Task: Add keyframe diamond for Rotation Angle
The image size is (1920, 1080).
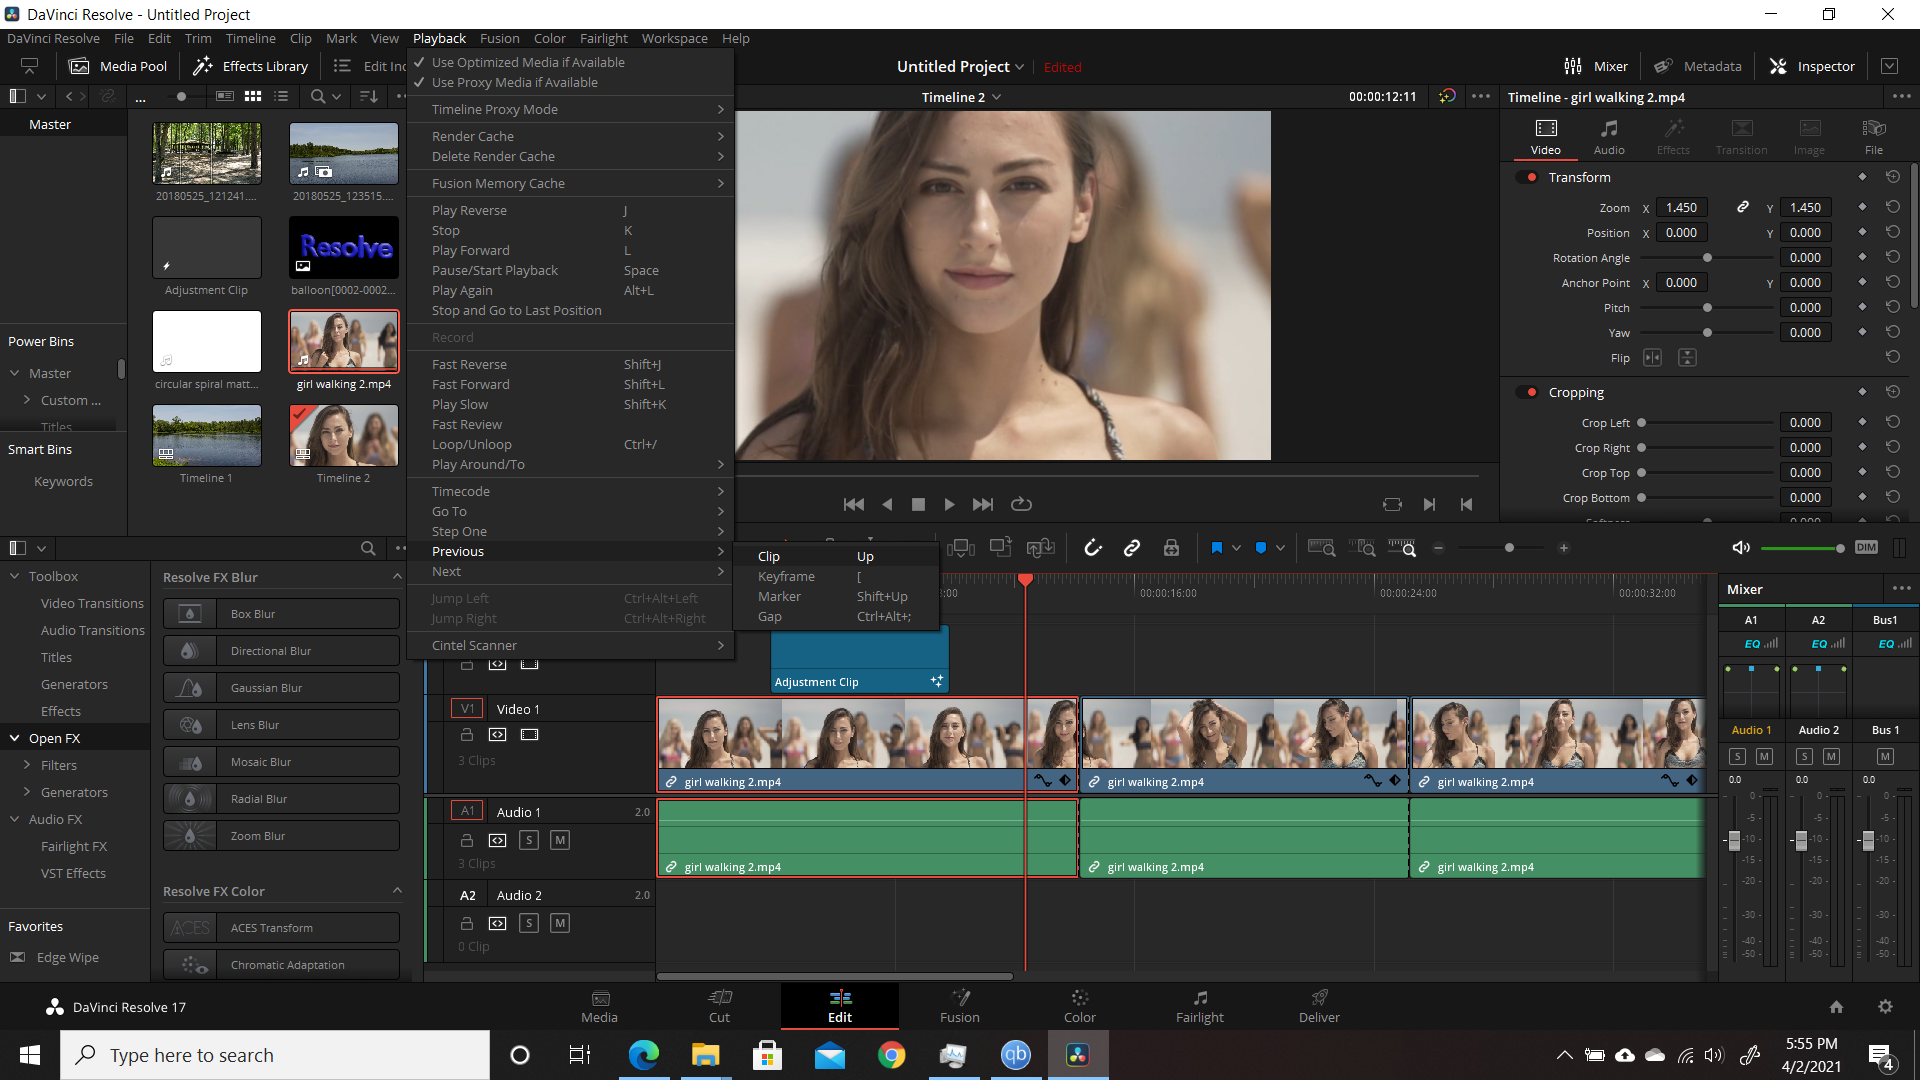Action: click(1862, 257)
